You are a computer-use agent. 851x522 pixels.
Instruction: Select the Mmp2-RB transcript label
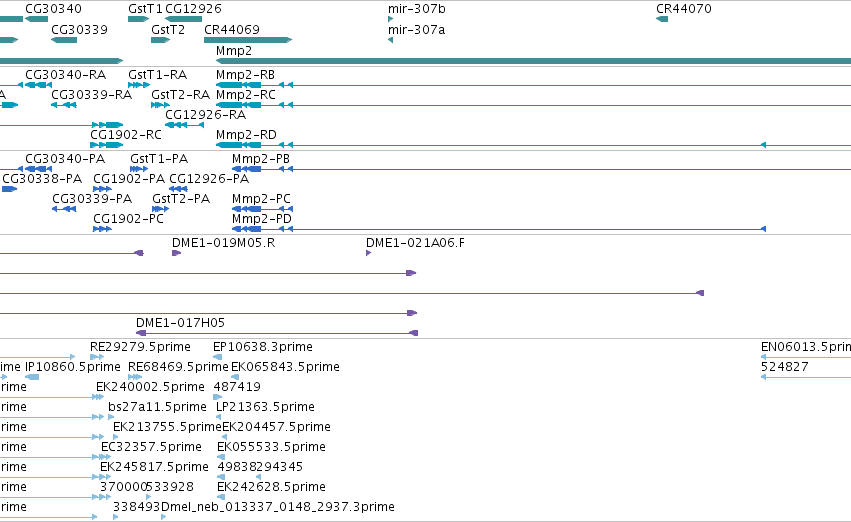pyautogui.click(x=245, y=74)
